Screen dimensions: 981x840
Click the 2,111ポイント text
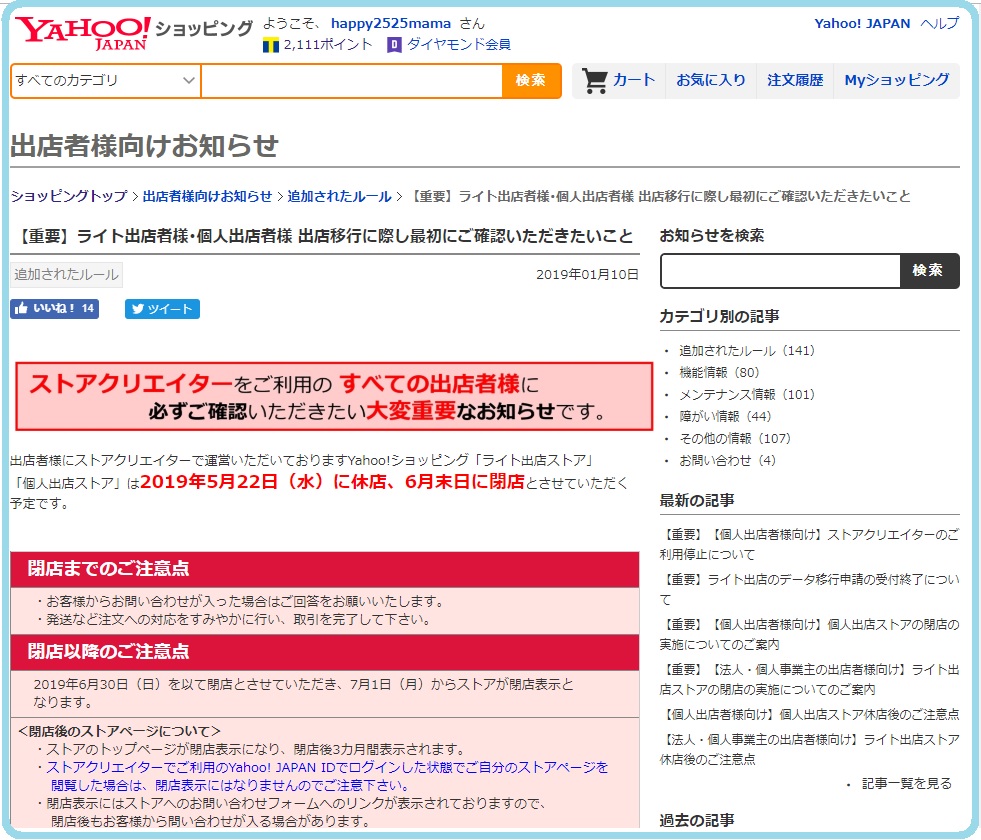click(x=328, y=44)
